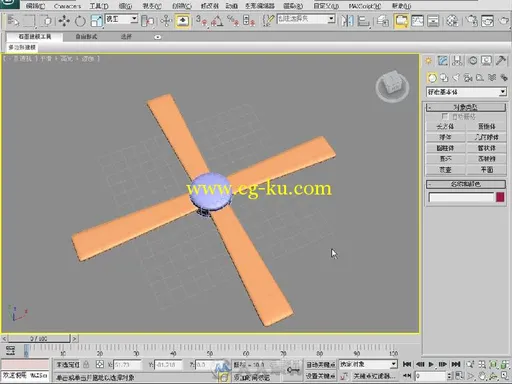Collapse the Object Type rollout
This screenshot has width=512, height=384.
466,107
